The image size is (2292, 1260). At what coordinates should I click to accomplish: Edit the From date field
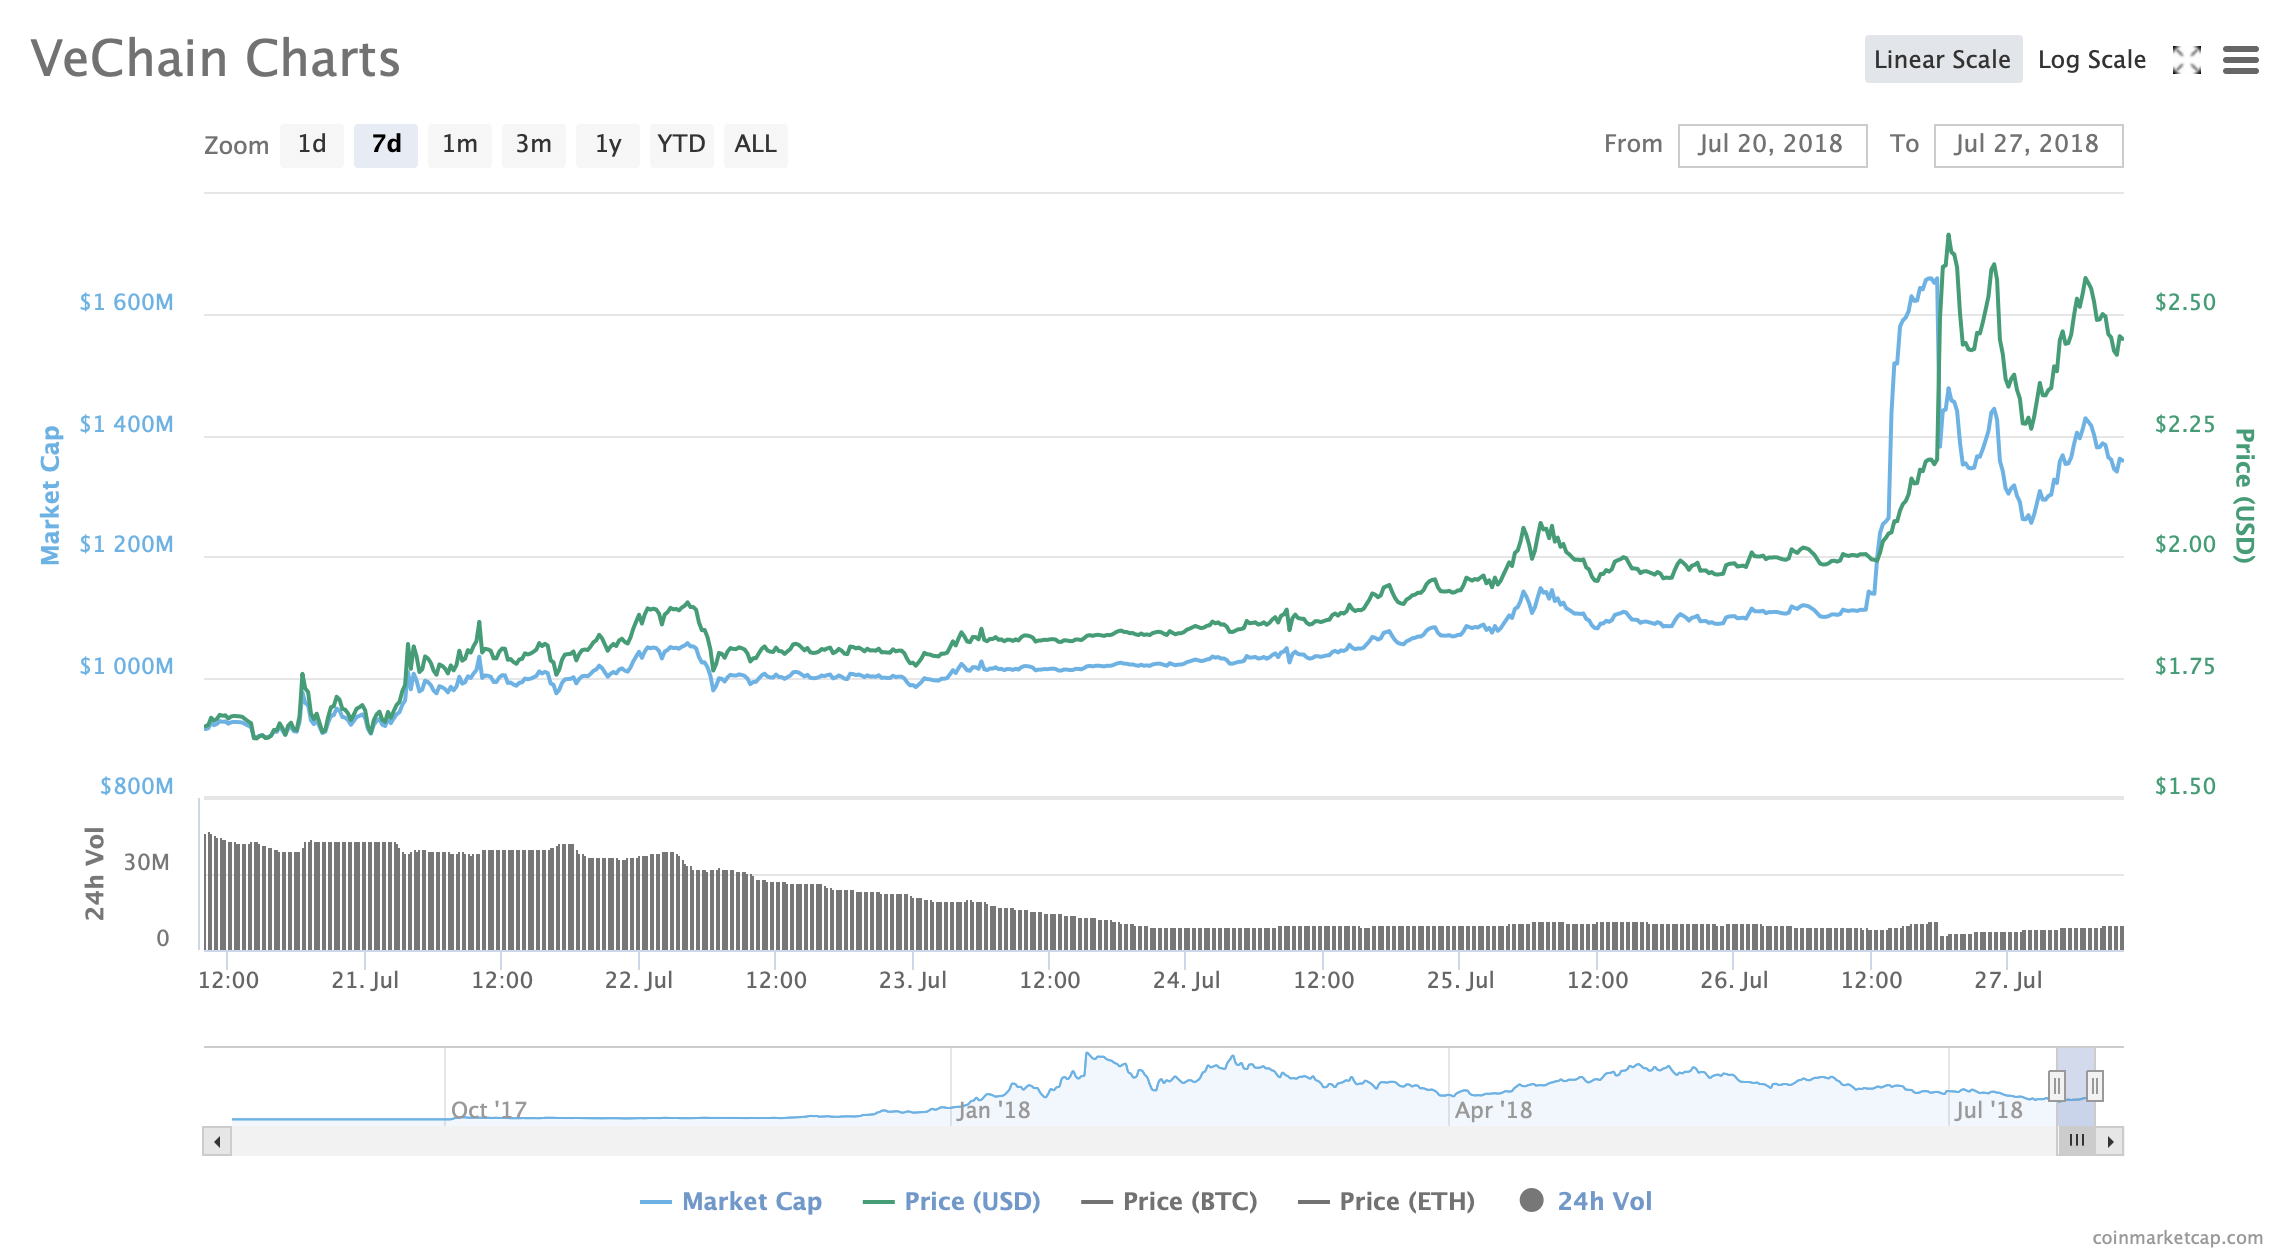[1772, 145]
